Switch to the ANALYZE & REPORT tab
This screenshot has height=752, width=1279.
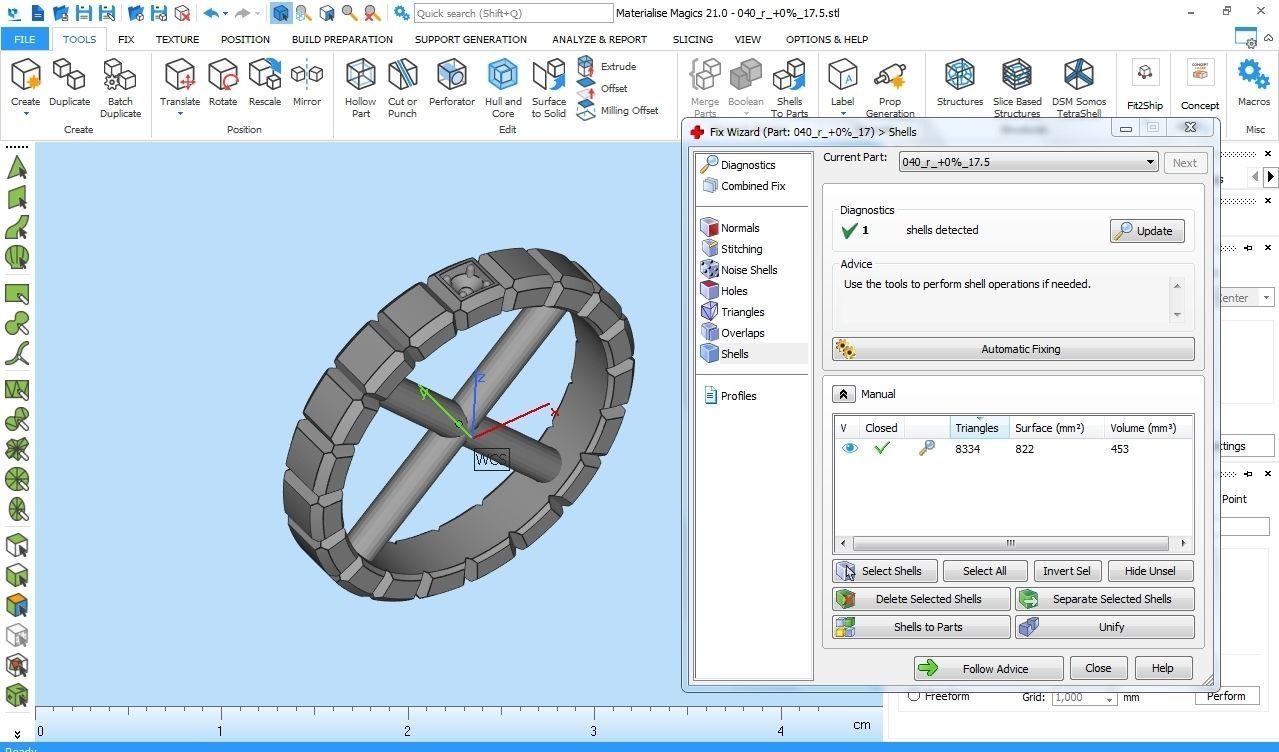tap(599, 39)
